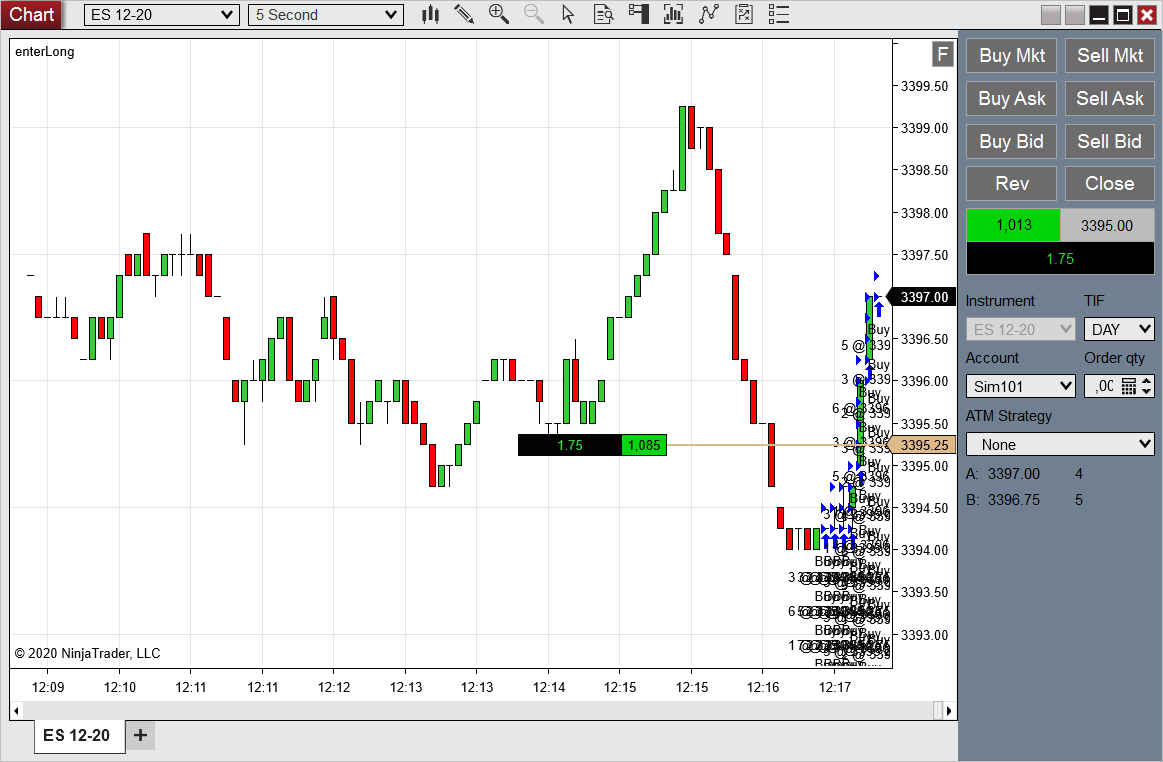
Task: Decrease the order quantity with down arrow
Action: pyautogui.click(x=1147, y=391)
